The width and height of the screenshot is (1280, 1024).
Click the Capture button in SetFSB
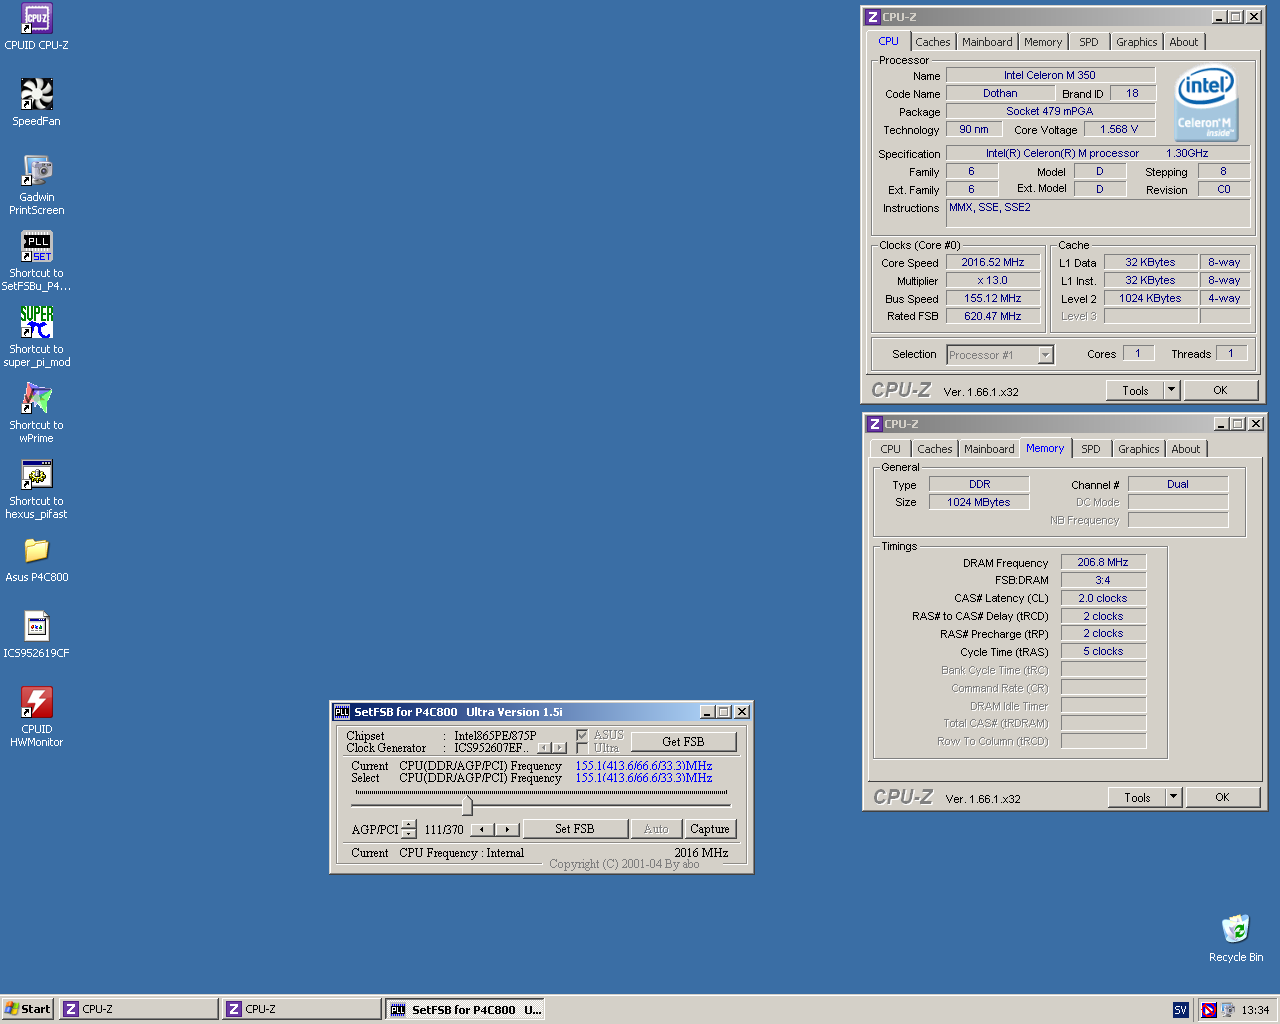click(x=710, y=829)
